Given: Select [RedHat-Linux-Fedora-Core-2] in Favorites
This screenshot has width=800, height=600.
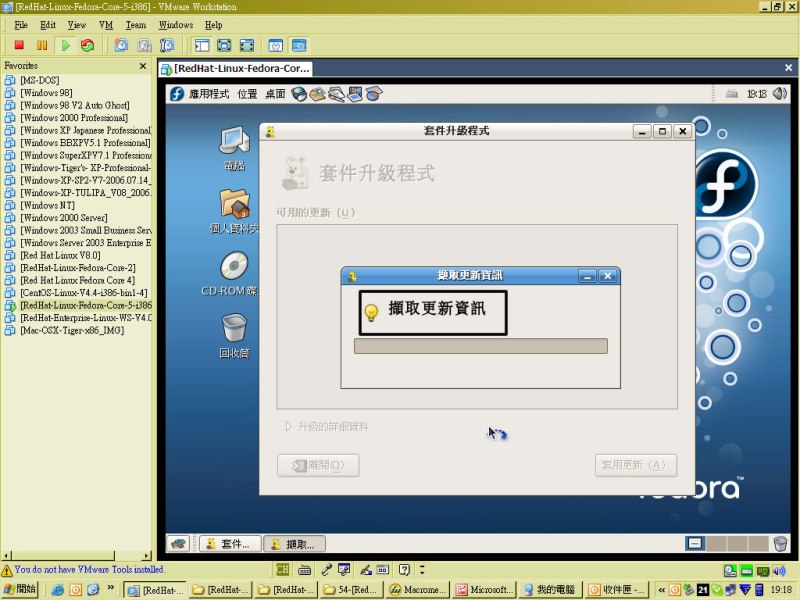Looking at the screenshot, I should point(78,268).
